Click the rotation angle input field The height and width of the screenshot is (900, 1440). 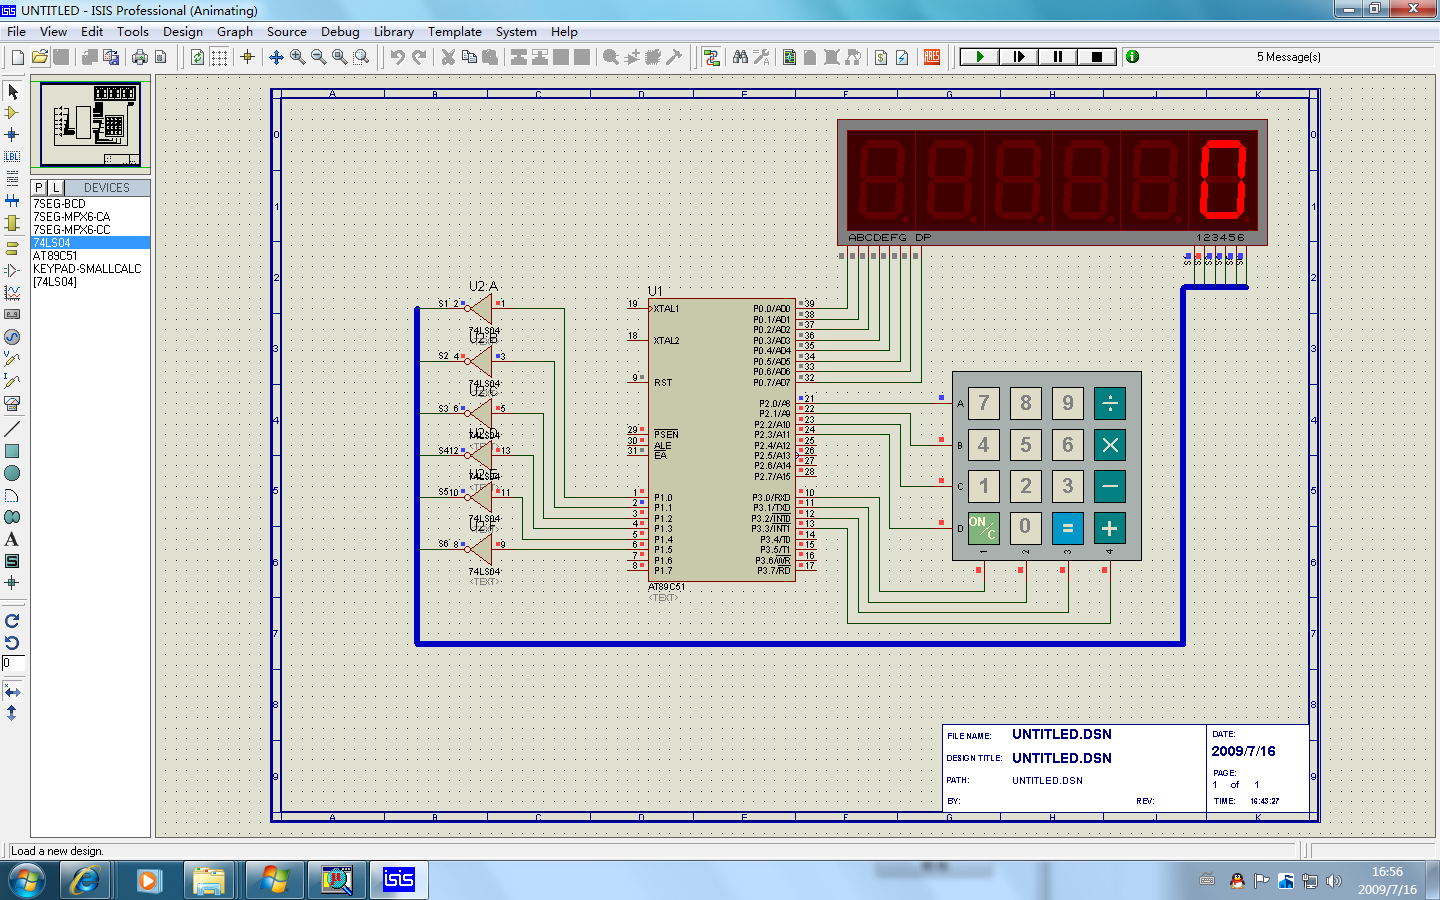(x=13, y=664)
